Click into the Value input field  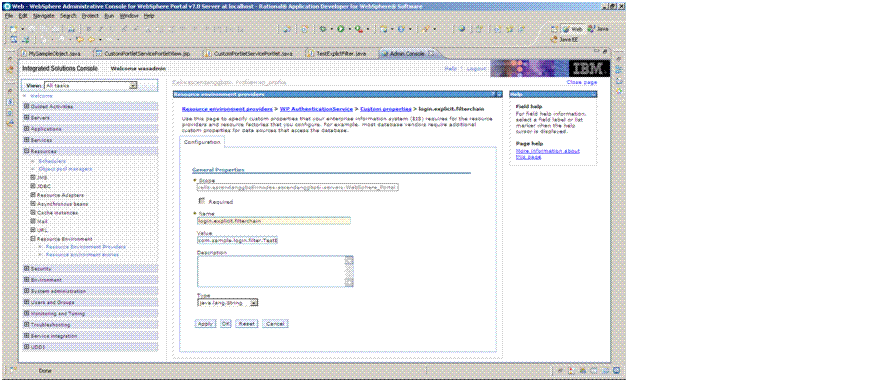(237, 240)
